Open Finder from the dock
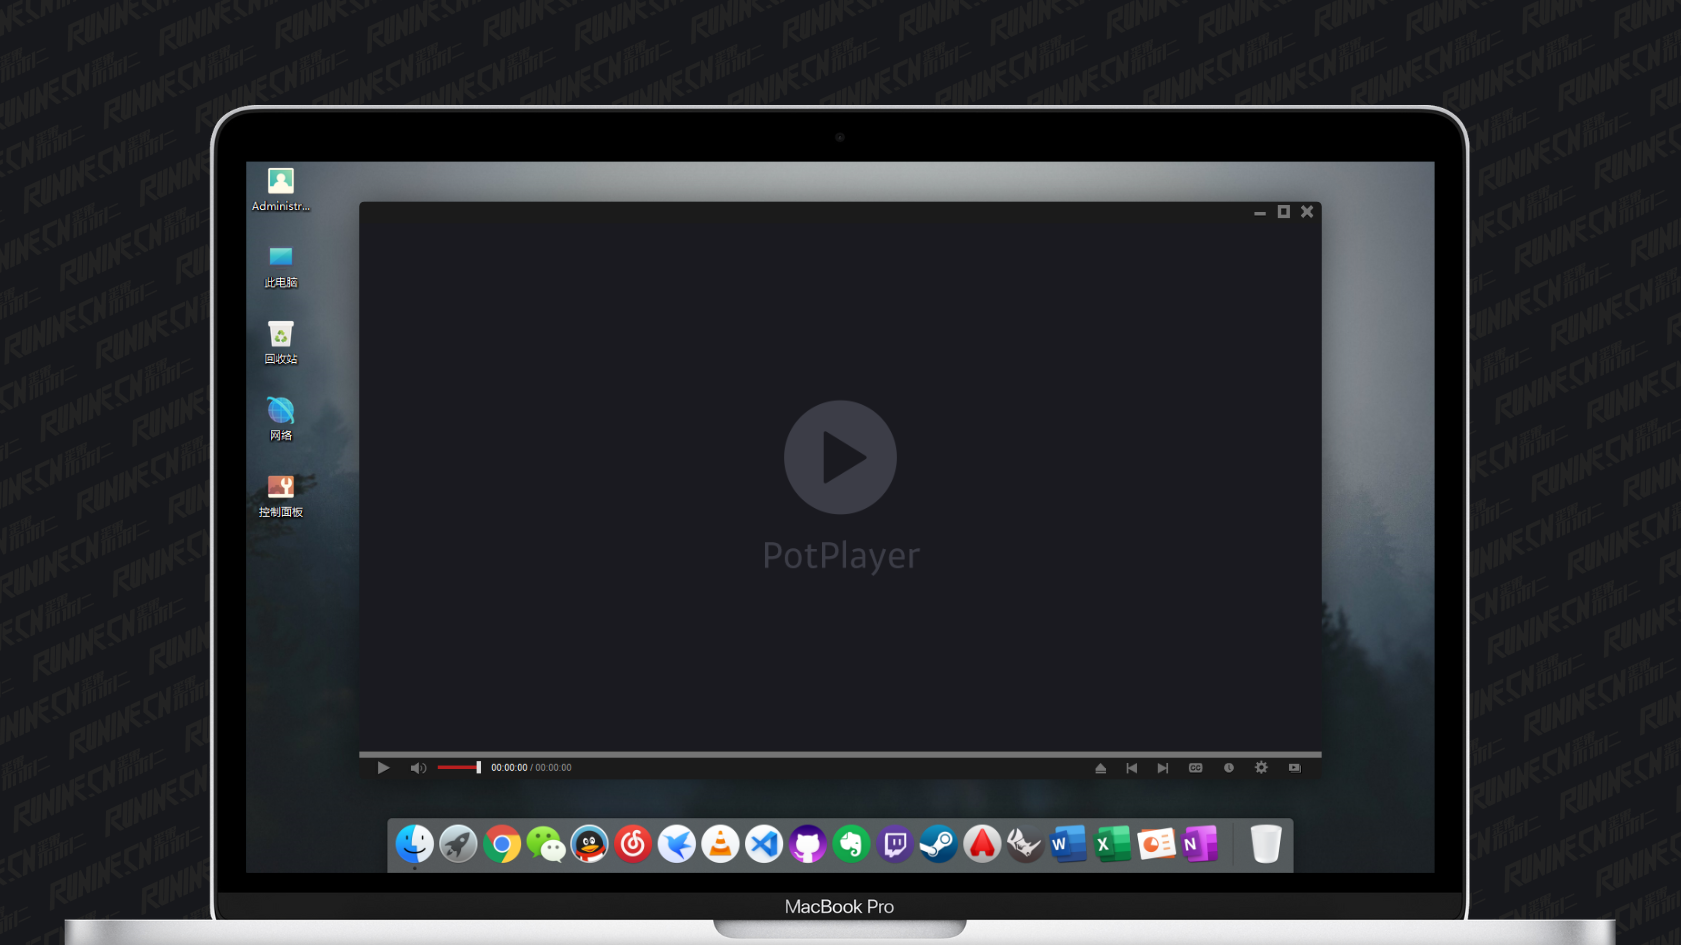Viewport: 1681px width, 945px height. click(414, 844)
